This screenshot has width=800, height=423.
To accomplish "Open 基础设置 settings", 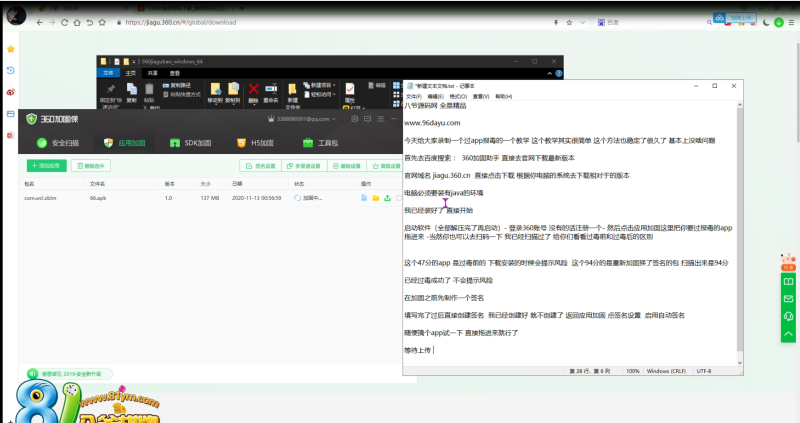I will [346, 166].
